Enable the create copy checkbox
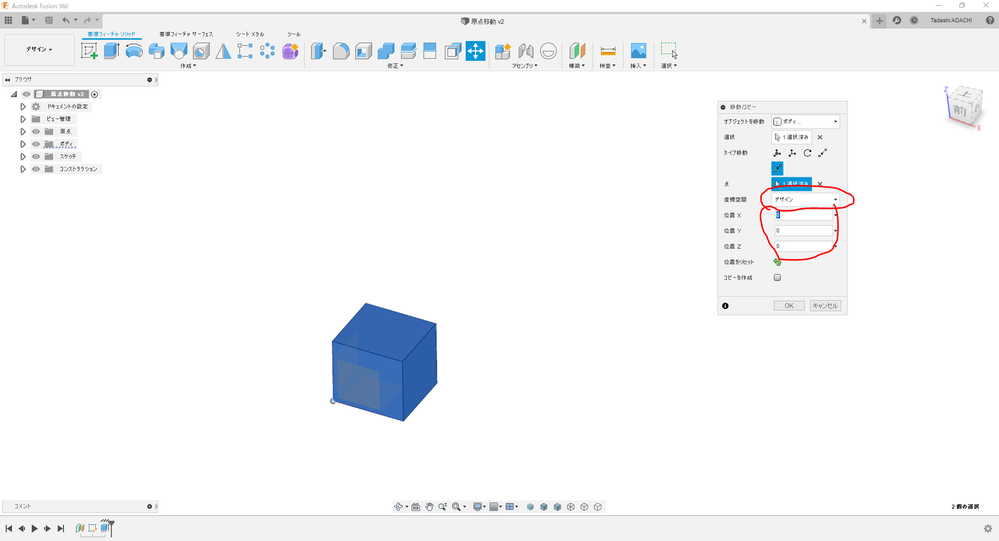Screen dimensions: 999x541 [x=777, y=277]
